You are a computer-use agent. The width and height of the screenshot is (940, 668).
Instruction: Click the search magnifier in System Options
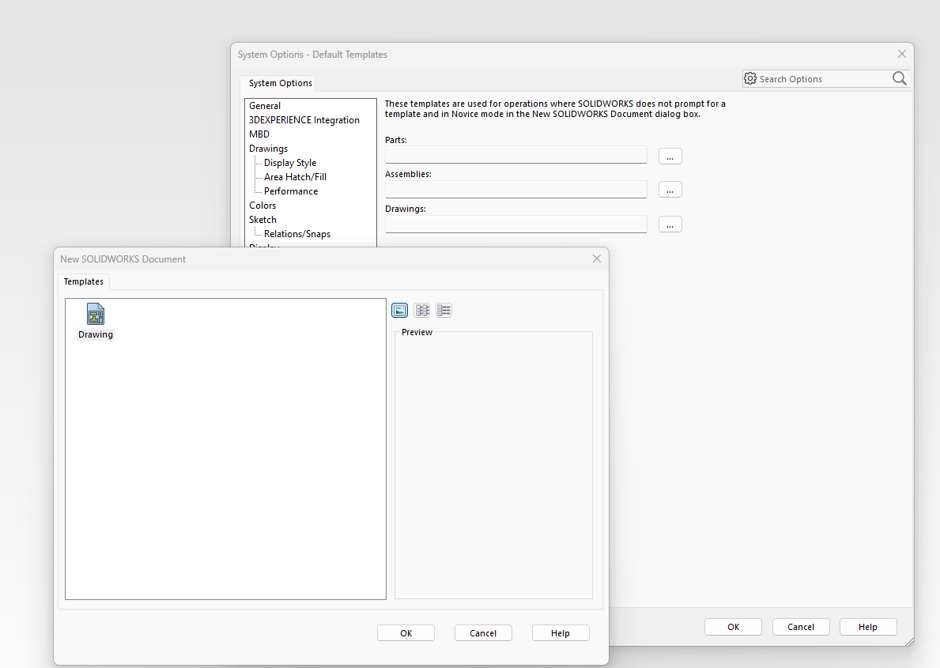(899, 79)
